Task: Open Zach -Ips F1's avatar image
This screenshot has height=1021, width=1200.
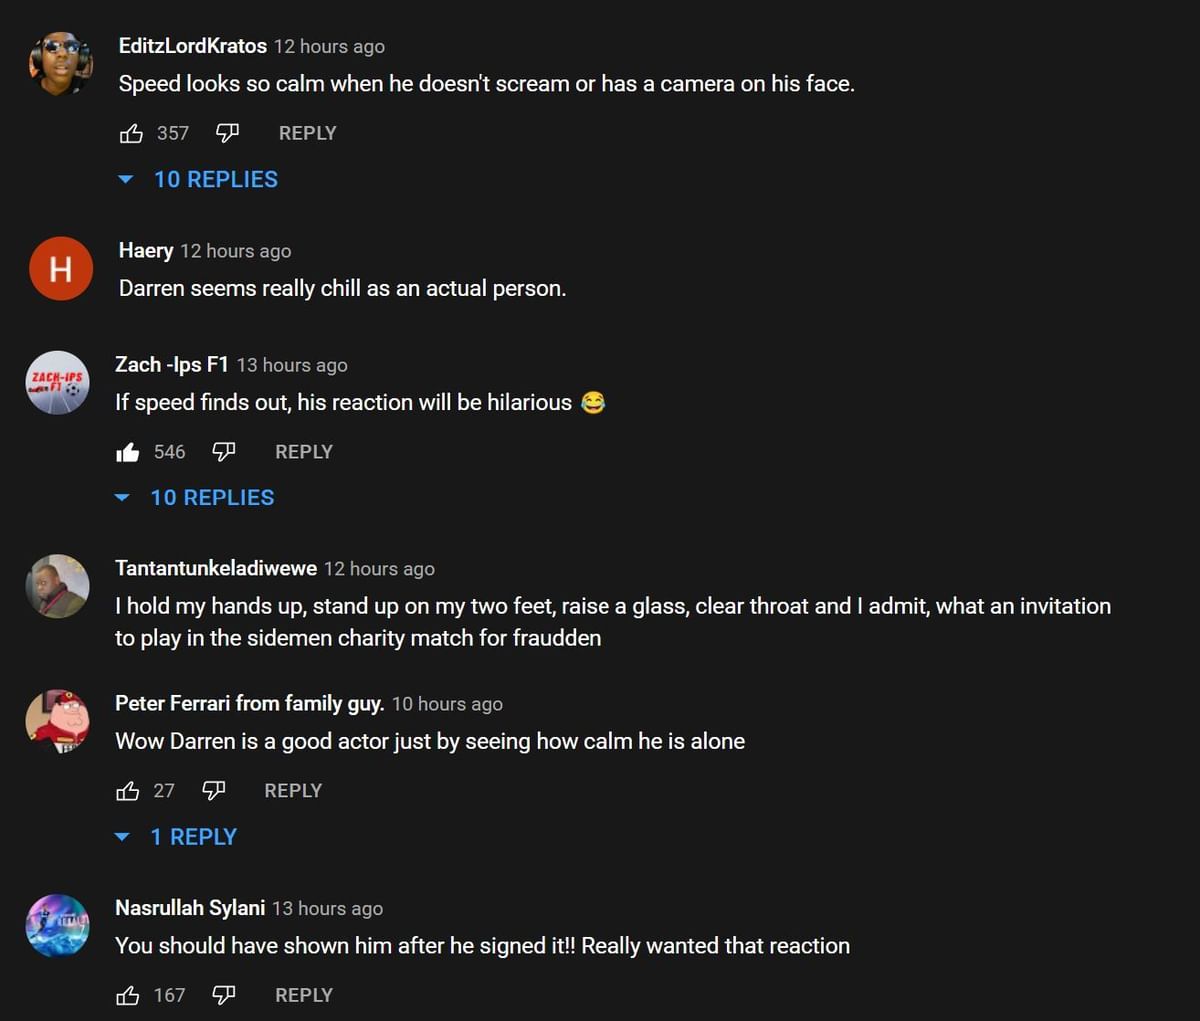Action: click(57, 383)
